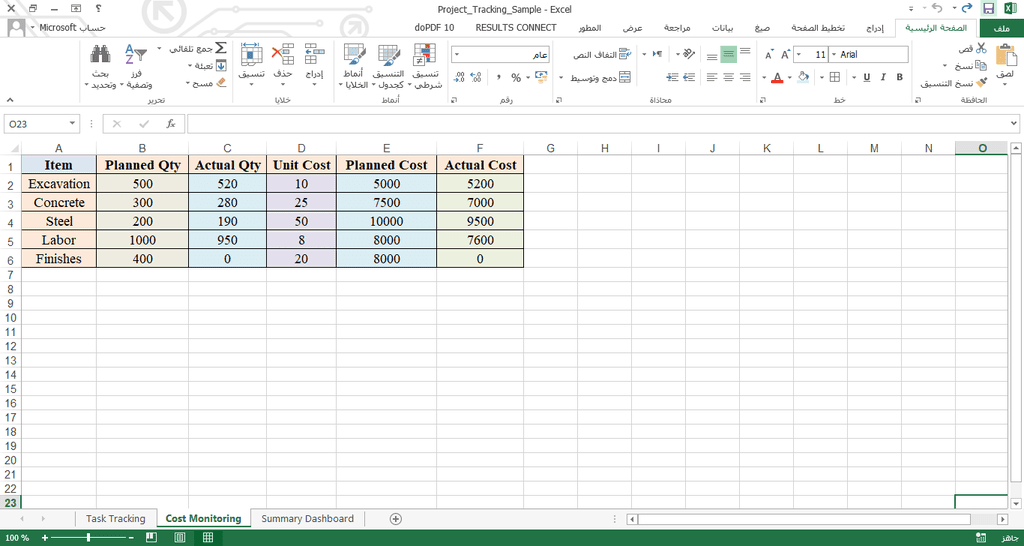Click the accounting number format icon
The height and width of the screenshot is (546, 1024).
541,78
